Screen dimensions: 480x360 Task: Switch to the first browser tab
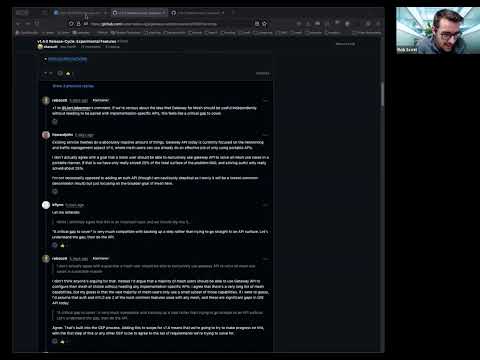[x=80, y=13]
